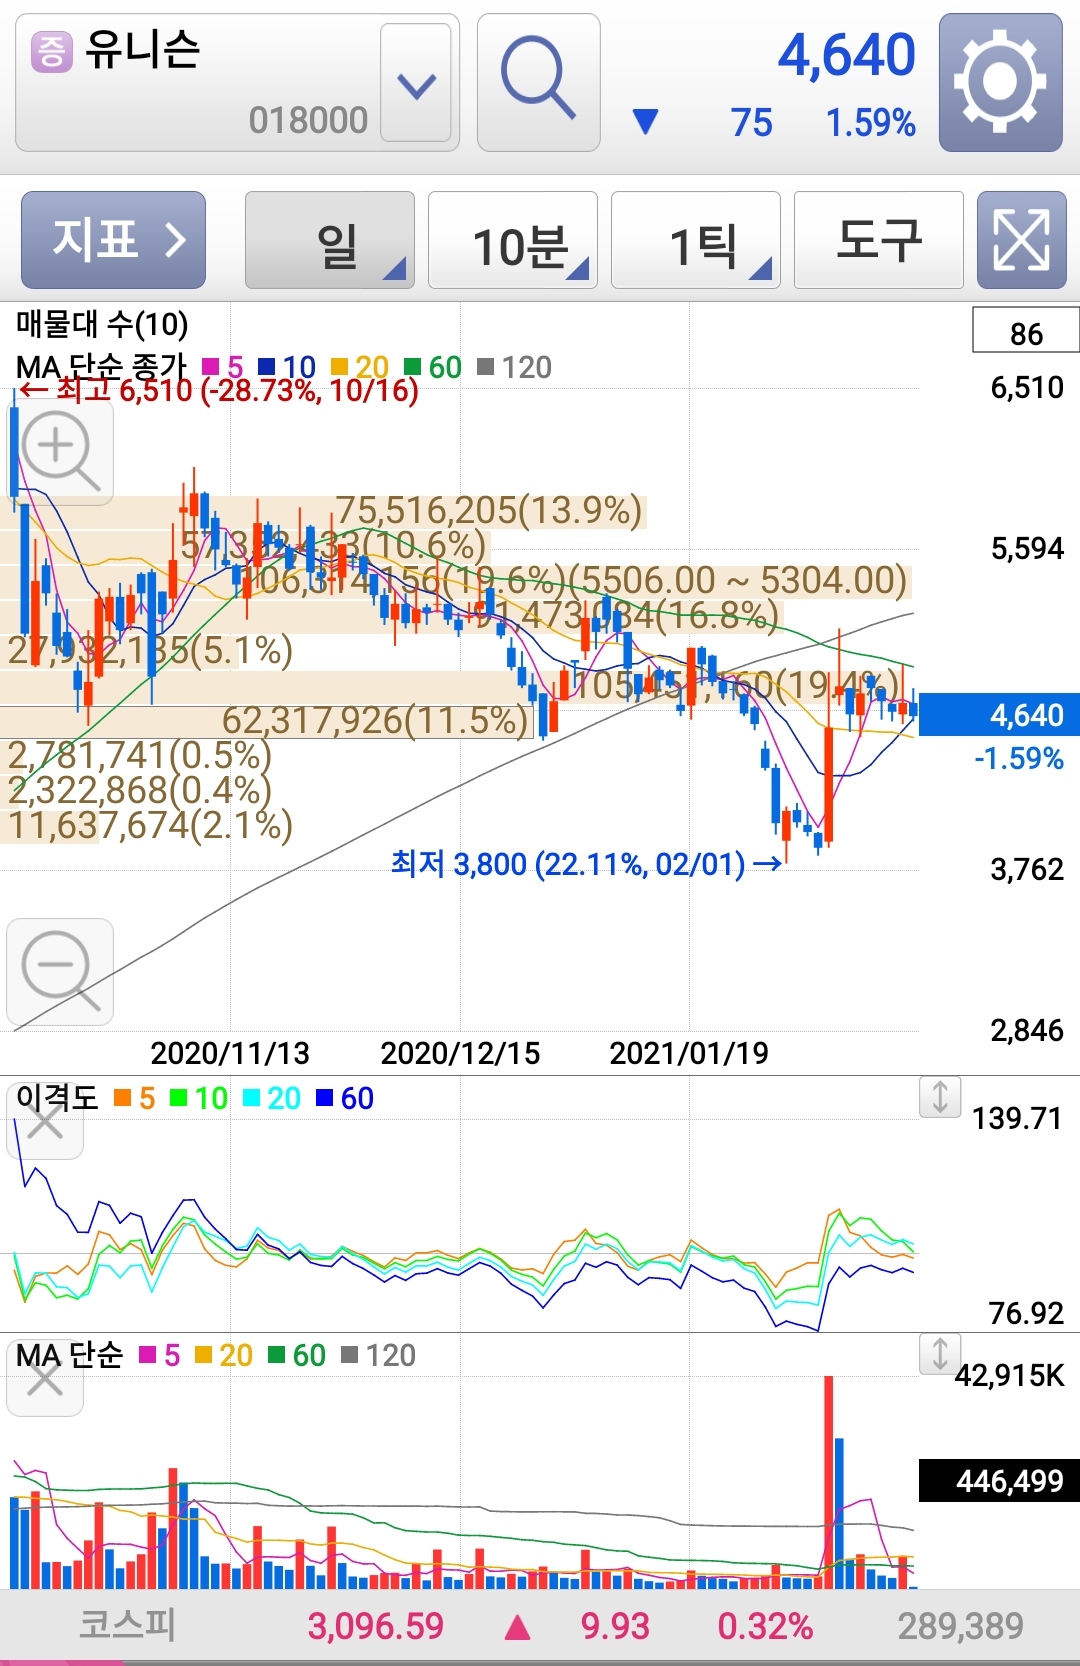This screenshot has height=1666, width=1080.
Task: Tap the 2020/12/15 date label
Action: click(x=460, y=1053)
